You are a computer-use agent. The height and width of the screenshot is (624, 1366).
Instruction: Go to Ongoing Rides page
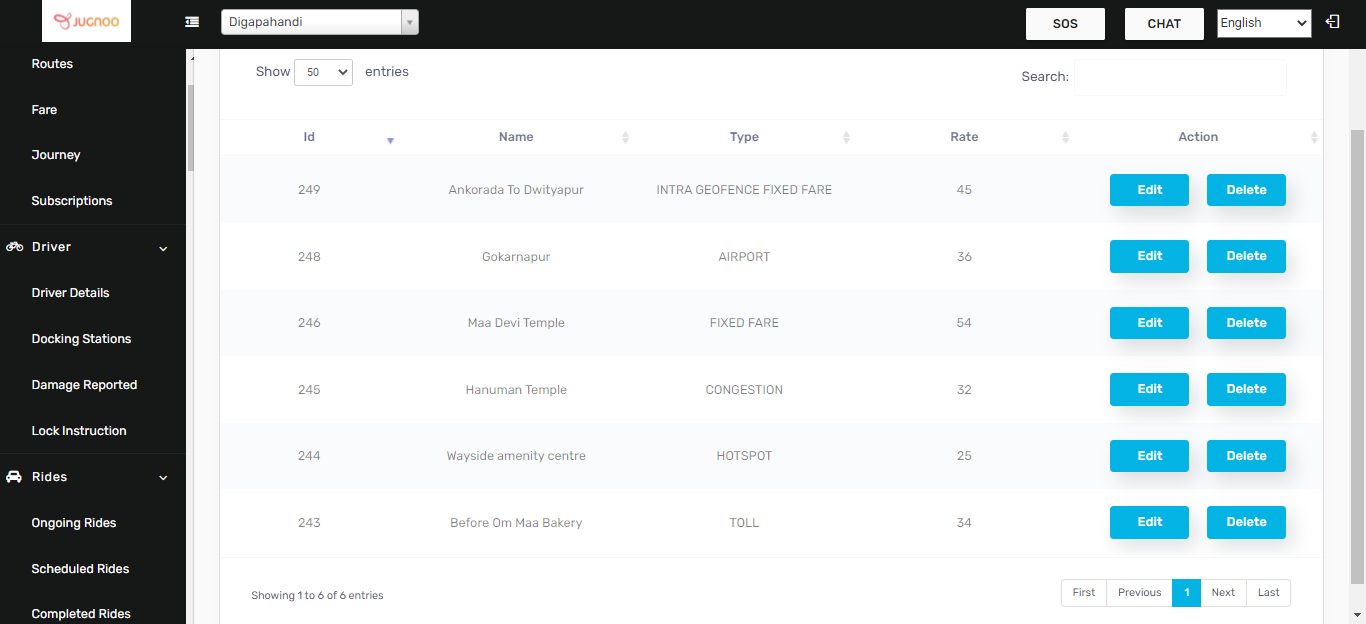[x=74, y=523]
